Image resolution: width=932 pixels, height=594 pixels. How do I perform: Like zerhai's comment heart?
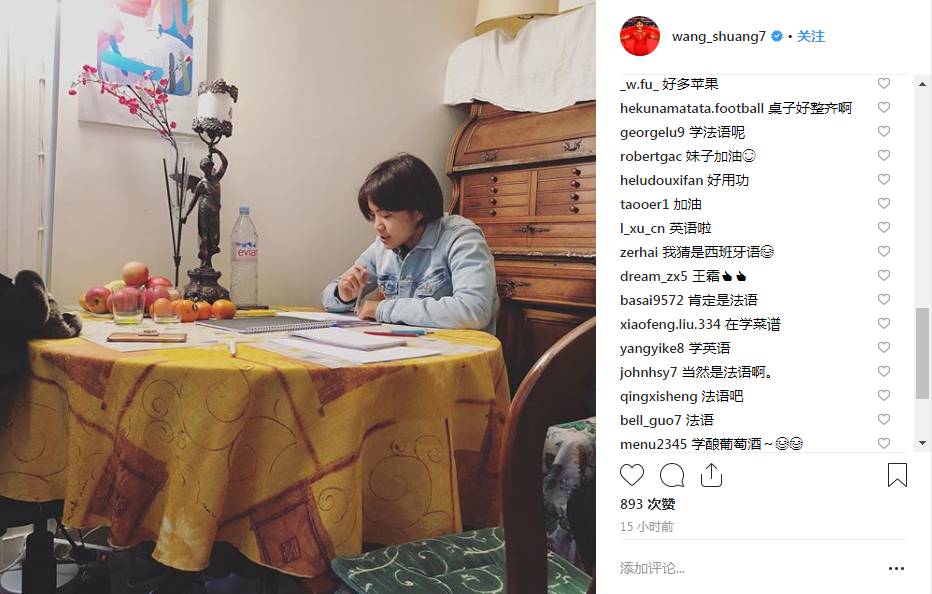pos(884,252)
